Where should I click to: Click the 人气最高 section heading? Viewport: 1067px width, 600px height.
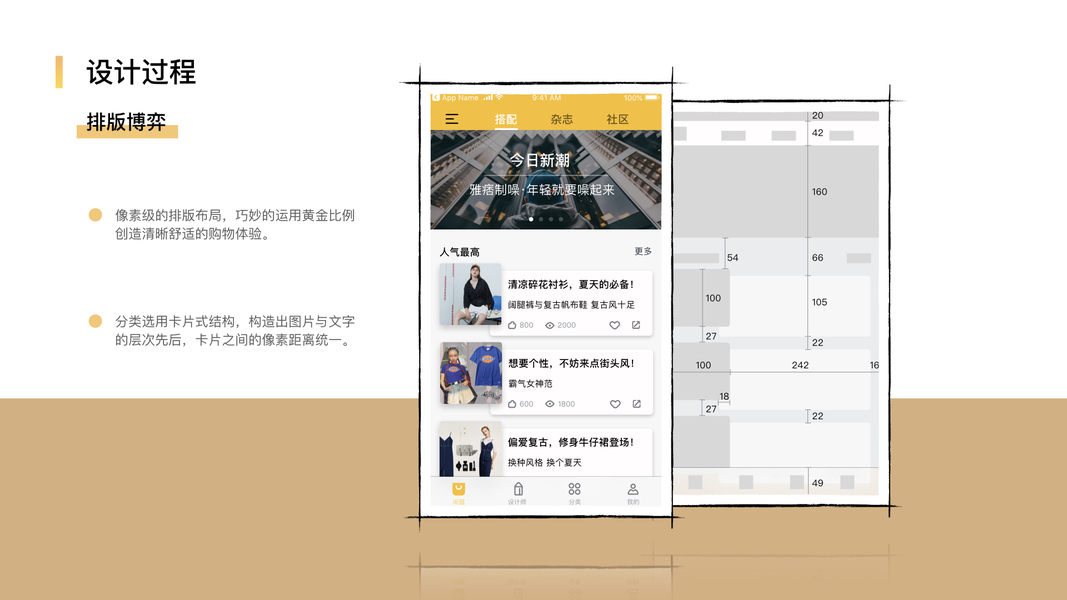click(459, 252)
